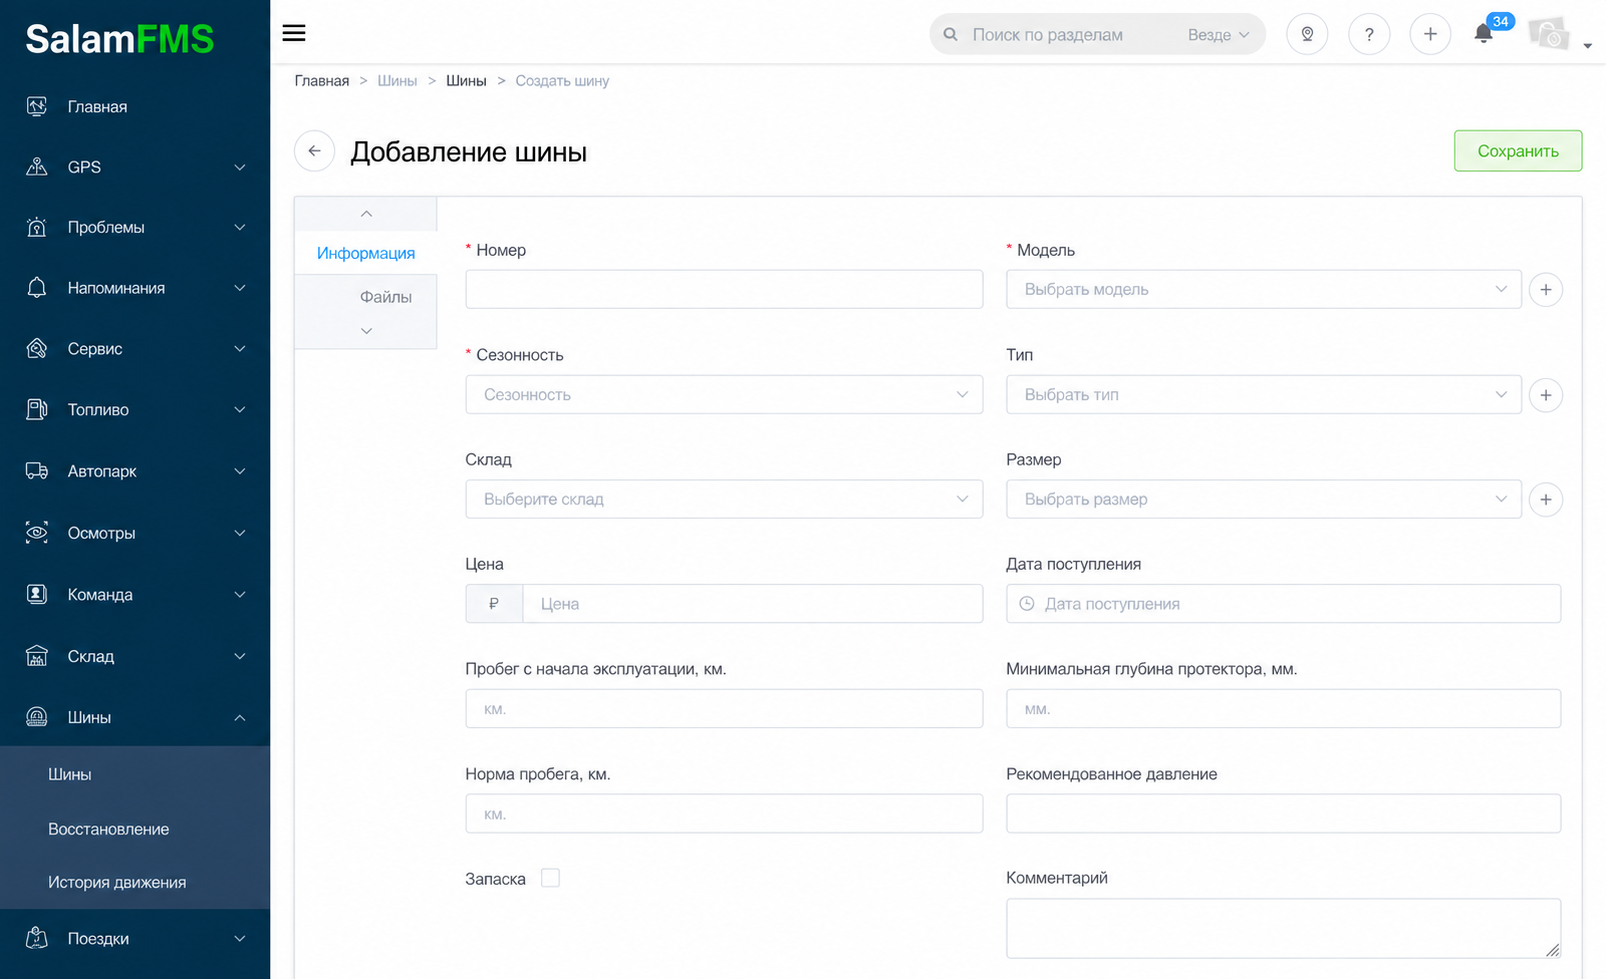1606x979 pixels.
Task: Click the Осмотры eye icon
Action: (x=37, y=533)
